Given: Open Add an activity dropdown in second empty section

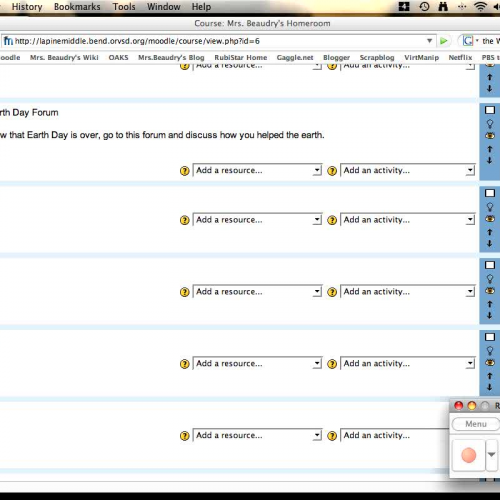Looking at the screenshot, I should 407,292.
